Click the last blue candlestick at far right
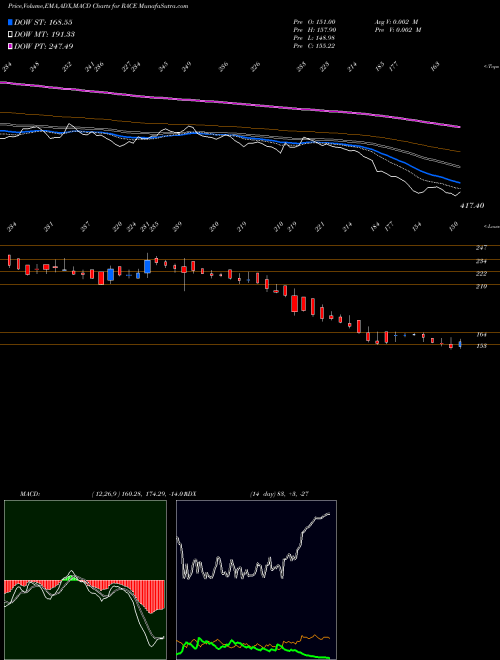This screenshot has height=660, width=500. pyautogui.click(x=460, y=344)
